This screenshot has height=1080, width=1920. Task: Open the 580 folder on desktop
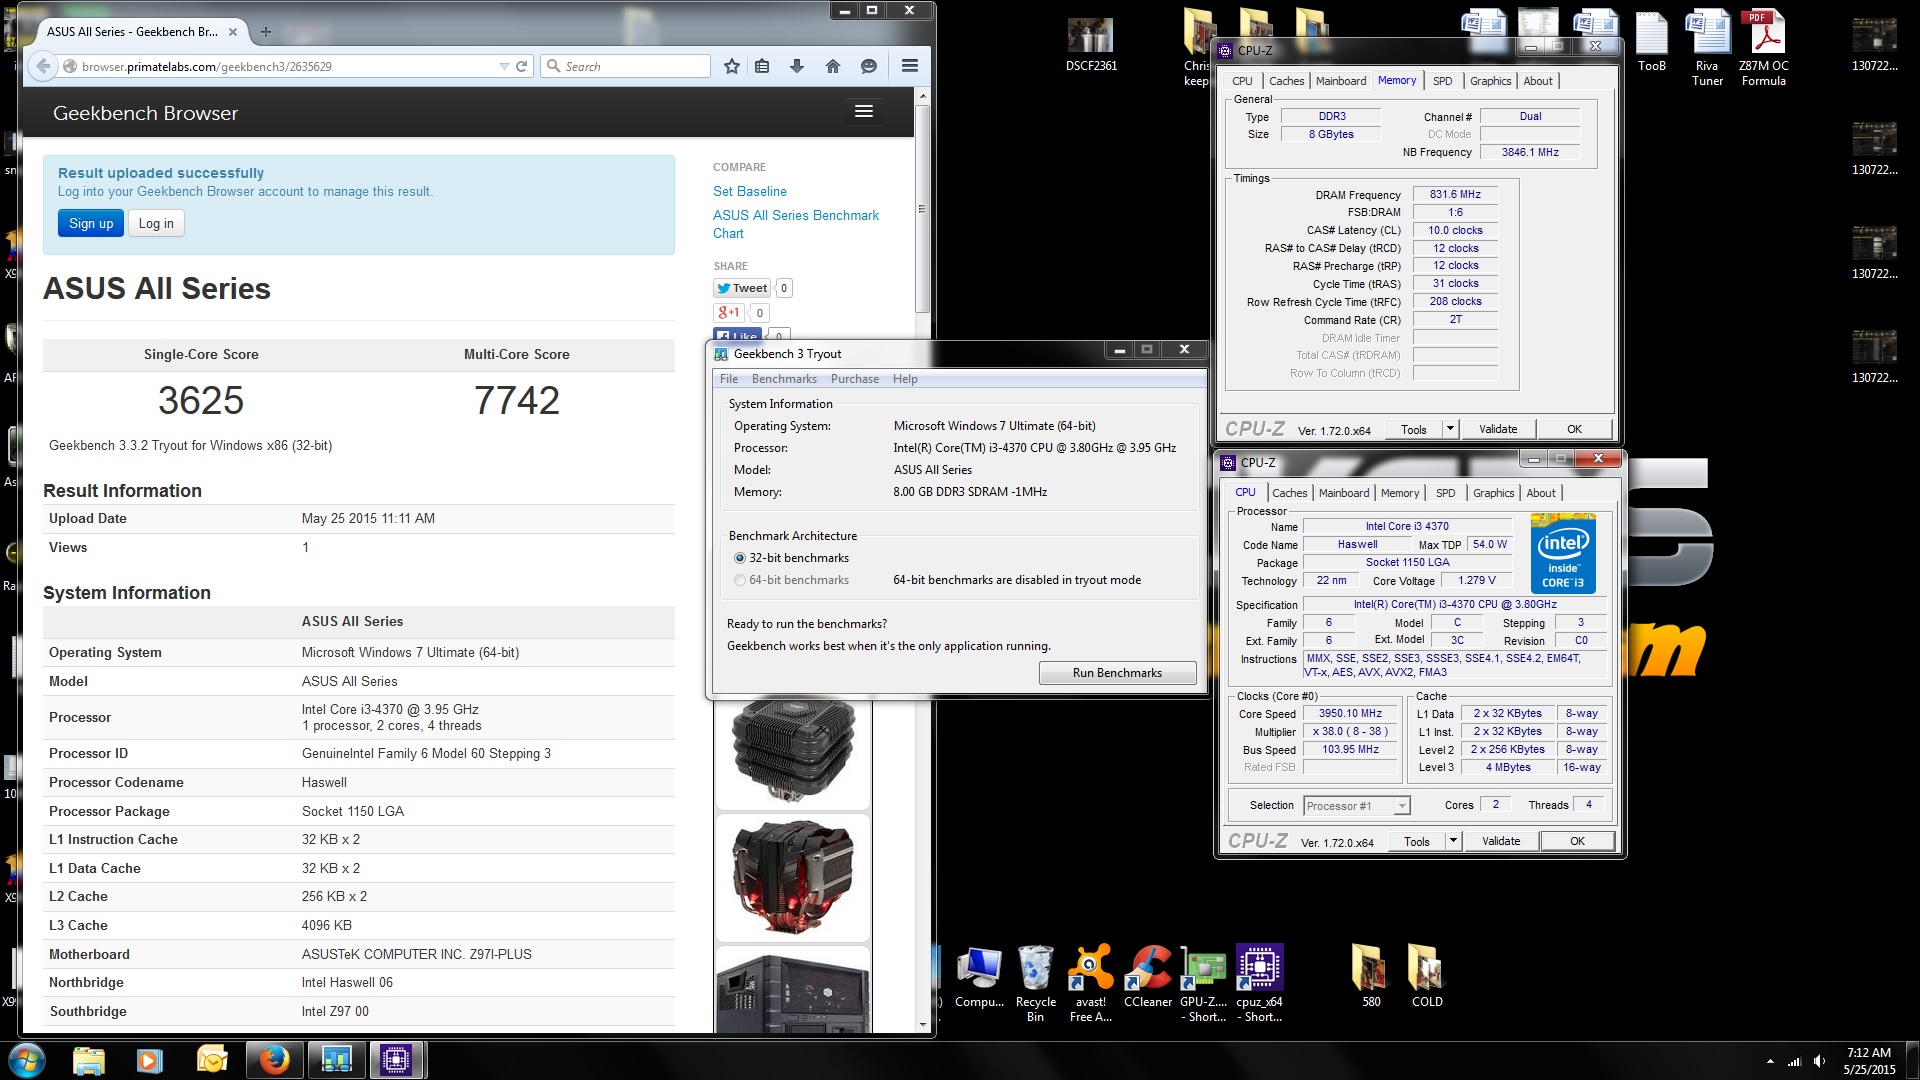point(1371,977)
